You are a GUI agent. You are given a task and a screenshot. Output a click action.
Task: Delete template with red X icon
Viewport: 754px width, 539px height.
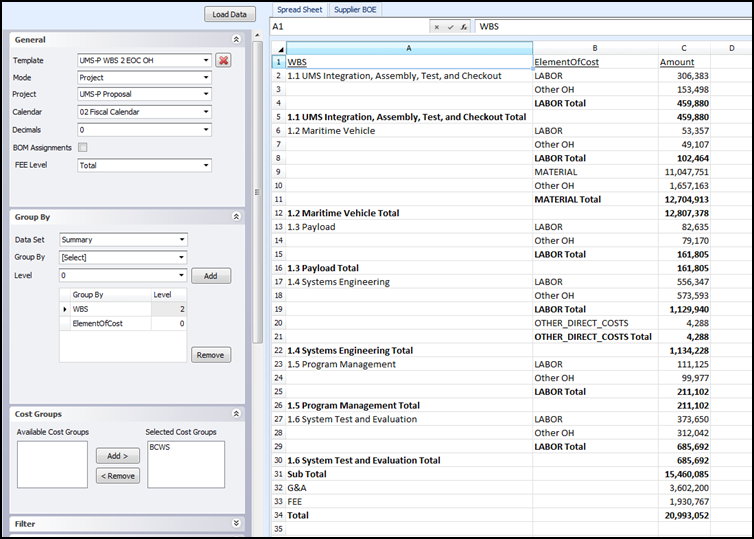coord(223,60)
